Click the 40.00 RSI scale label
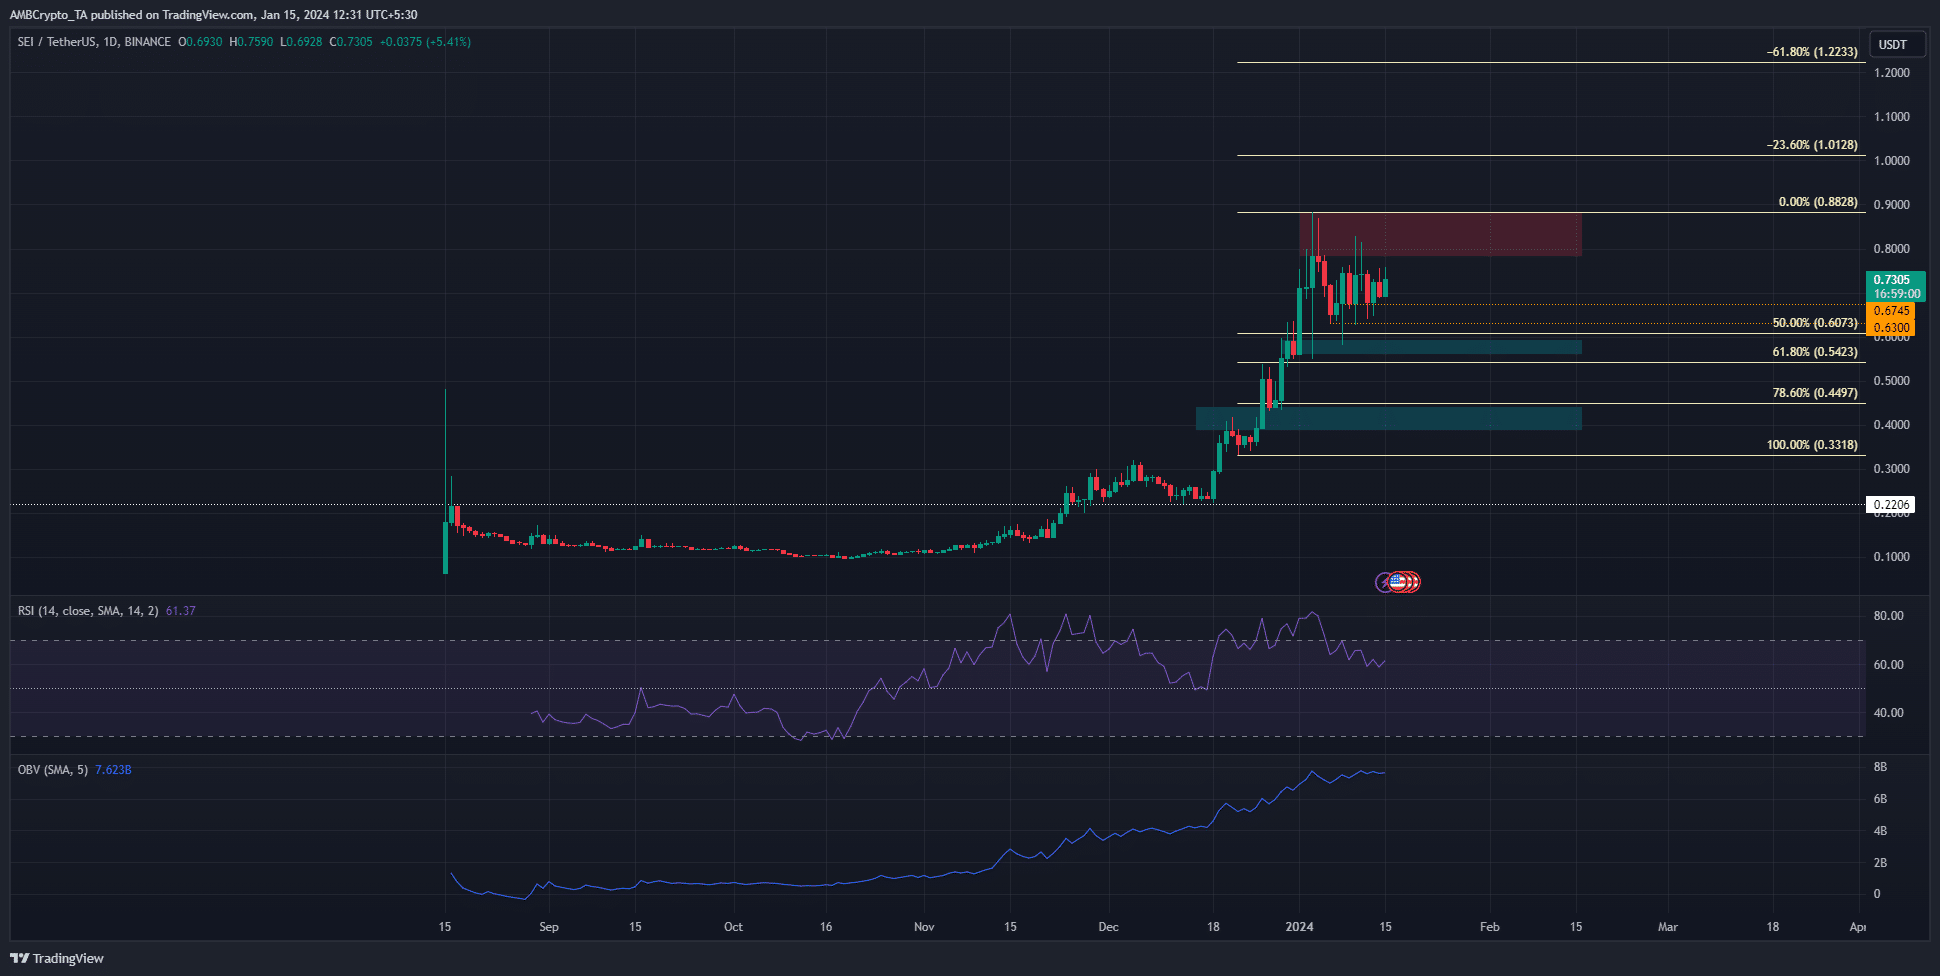This screenshot has width=1940, height=976. (1888, 713)
